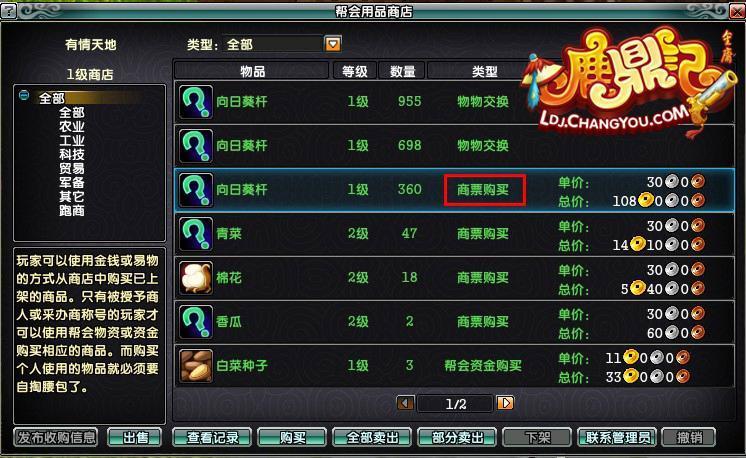Select the first 向日葵杆 row with 955 quantity
Image resolution: width=746 pixels, height=458 pixels.
pos(454,102)
